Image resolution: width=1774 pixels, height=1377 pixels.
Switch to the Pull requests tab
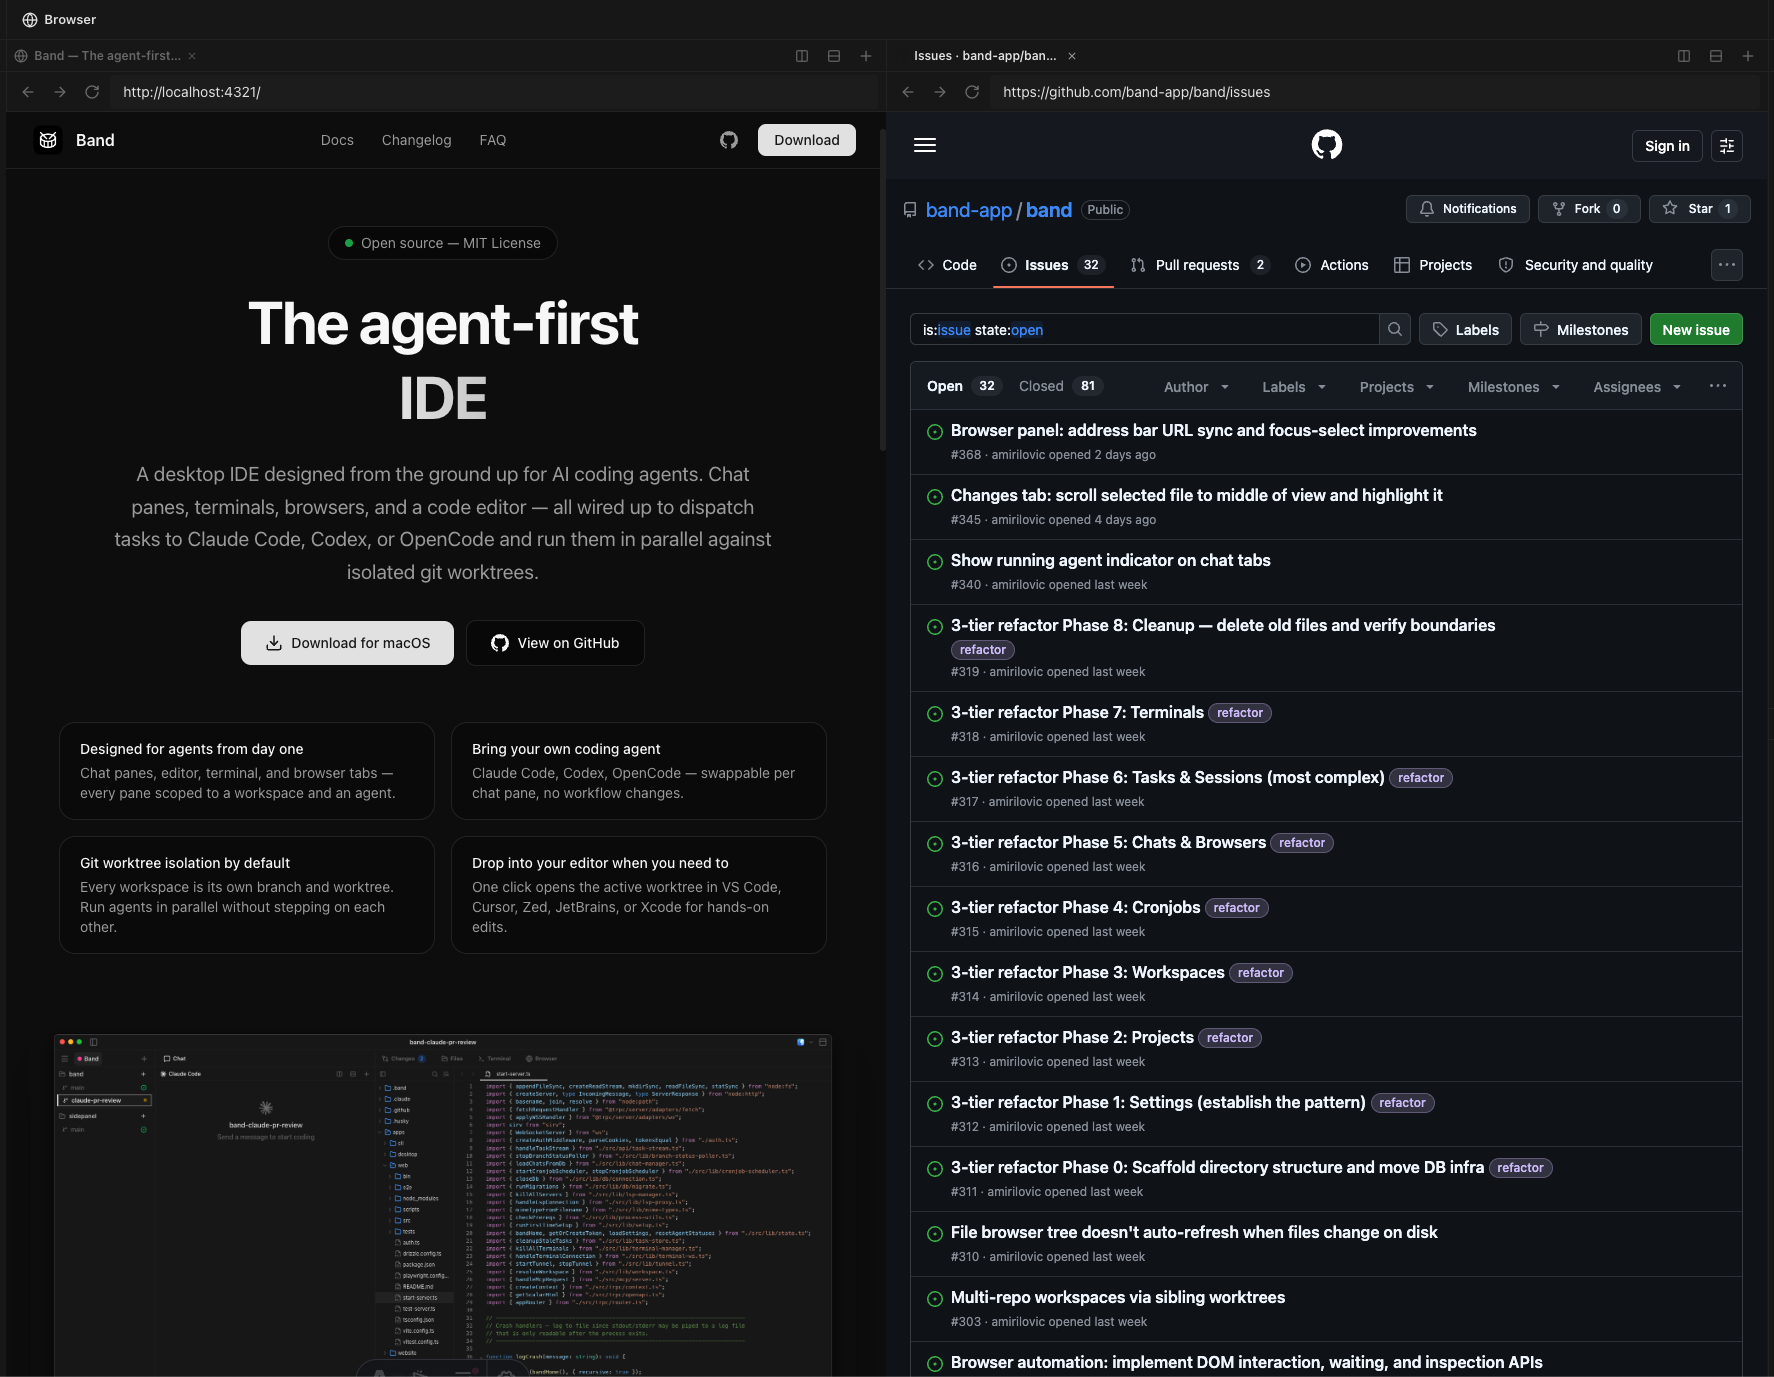(x=1200, y=265)
